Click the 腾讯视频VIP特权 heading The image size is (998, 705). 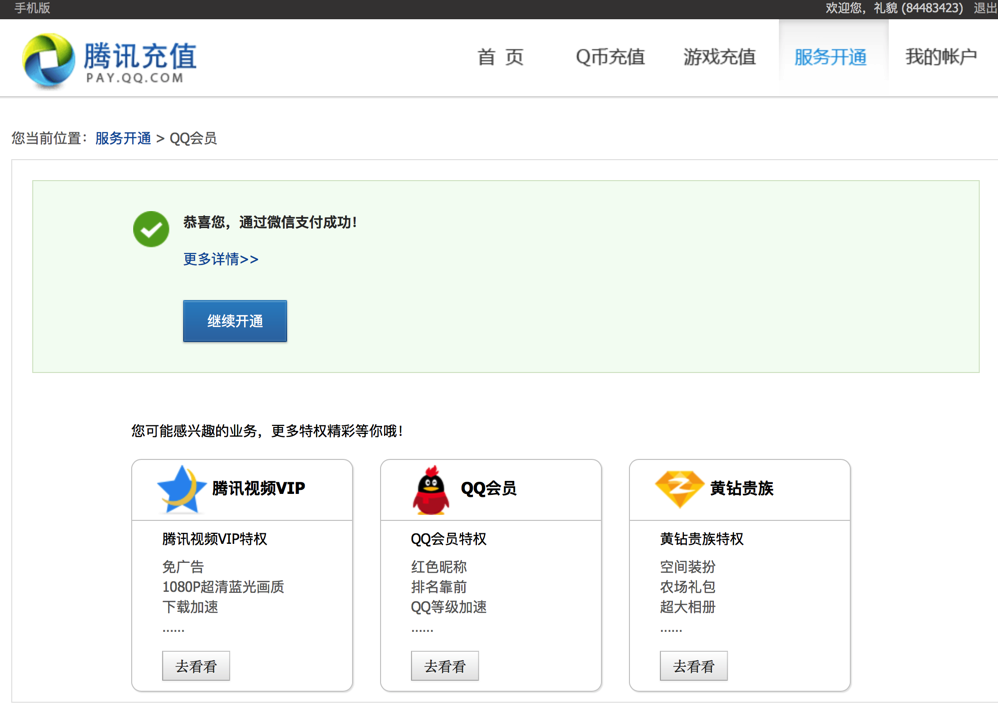click(214, 539)
